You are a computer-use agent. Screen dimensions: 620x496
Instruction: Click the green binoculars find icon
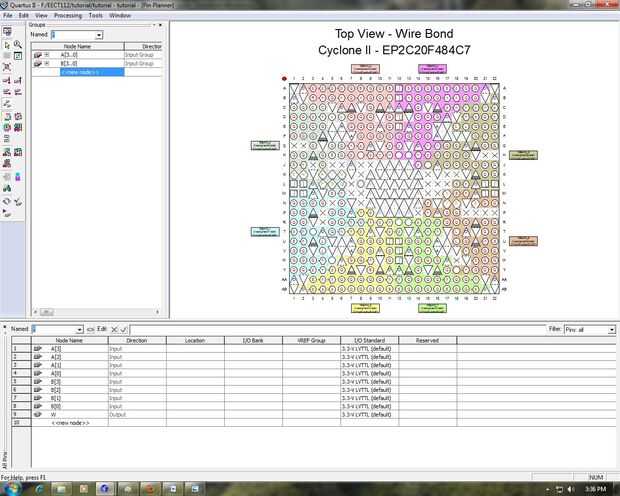tap(7, 189)
